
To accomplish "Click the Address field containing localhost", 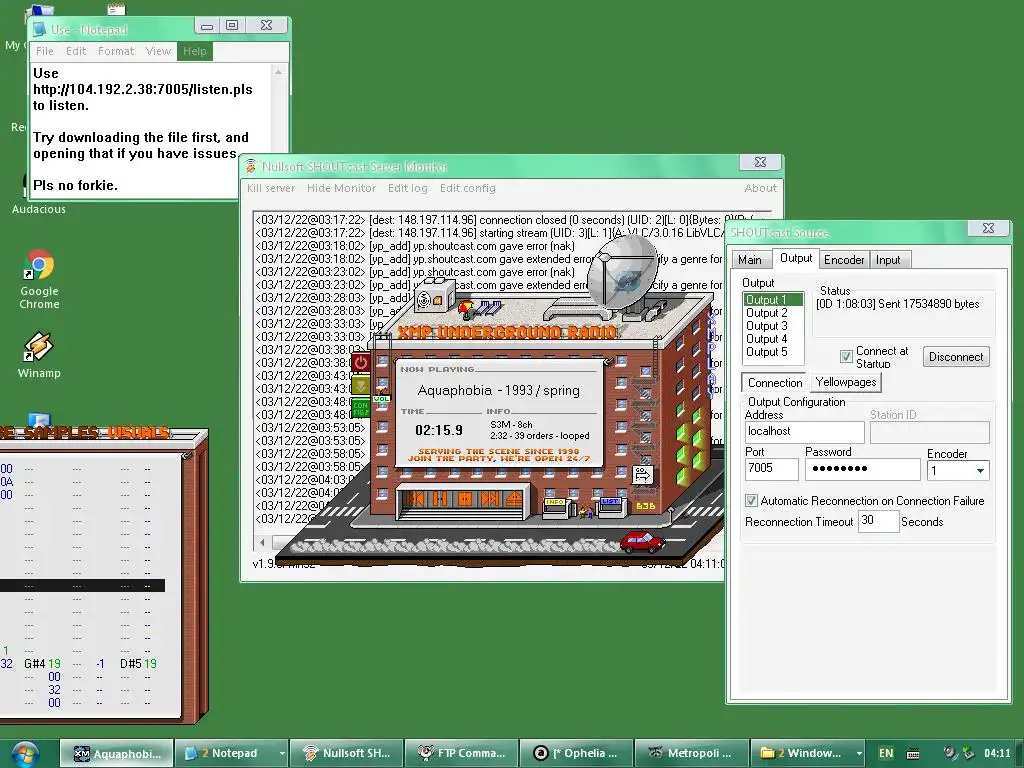I will 804,432.
